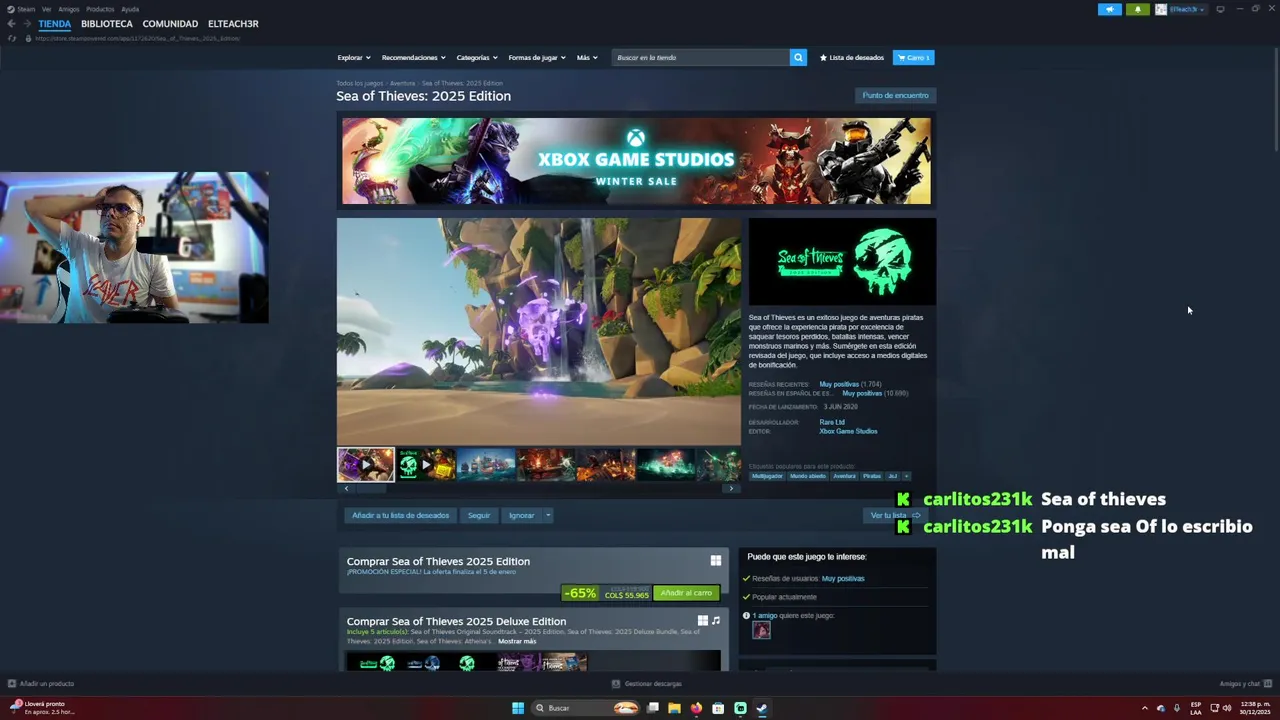Screen dimensions: 1280x720
Task: Open File Explorer from the taskbar
Action: (675, 708)
